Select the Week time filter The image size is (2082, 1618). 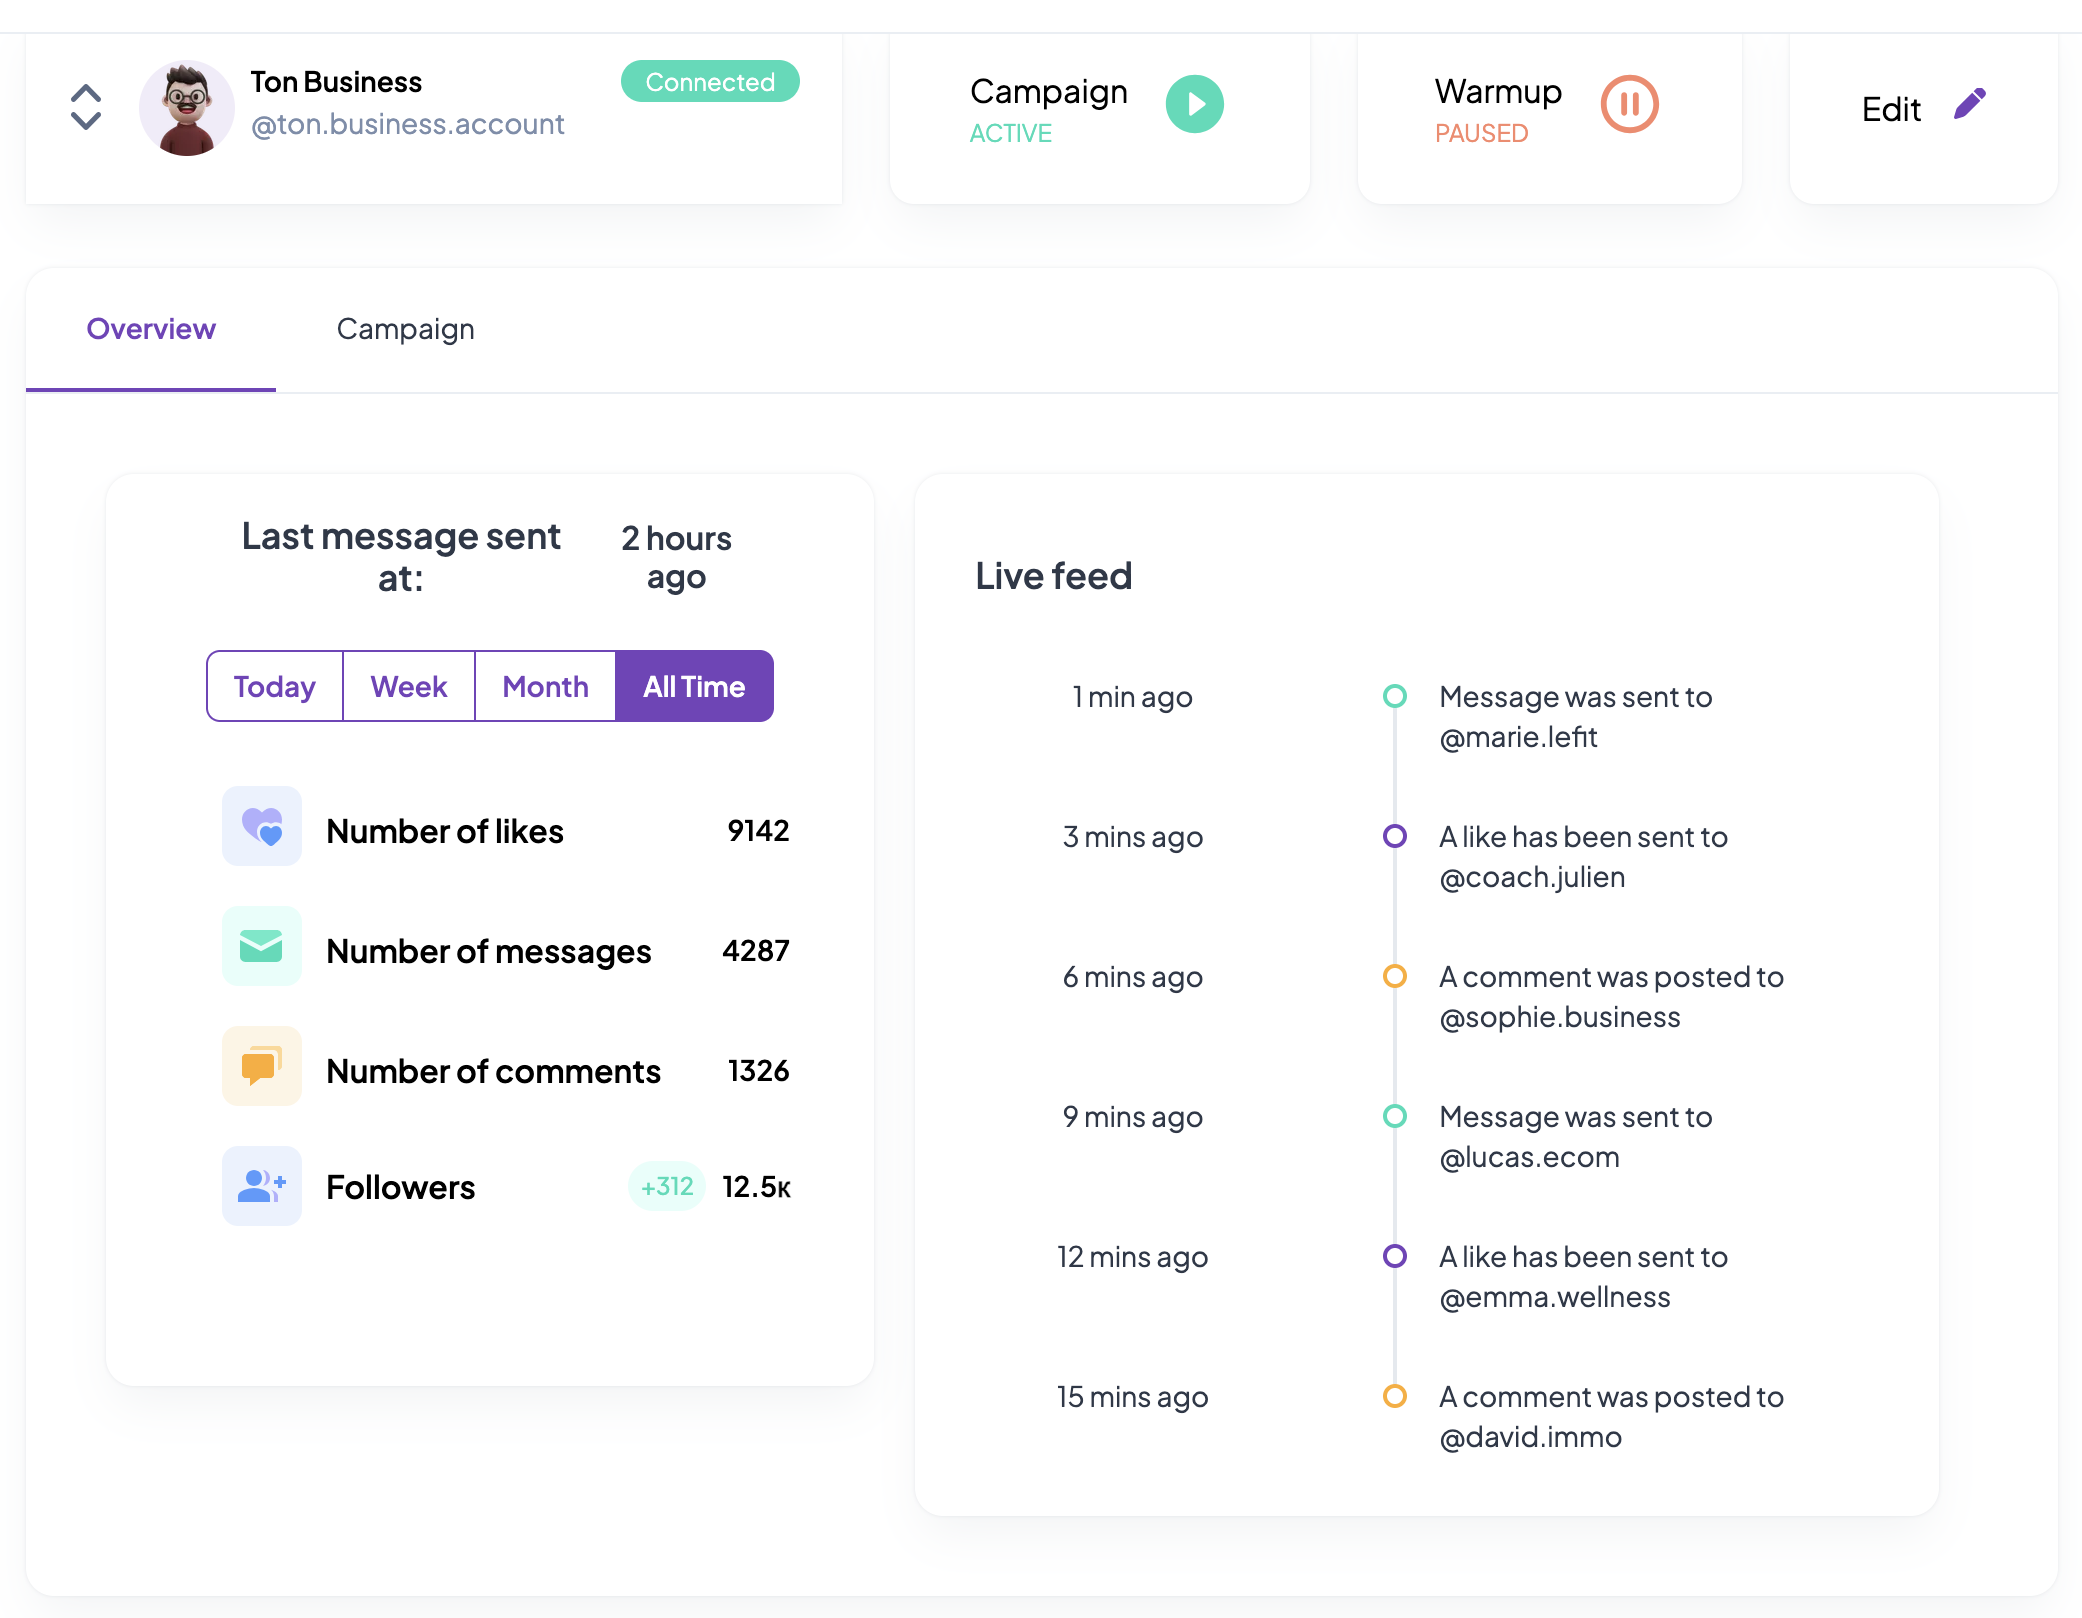click(x=409, y=686)
